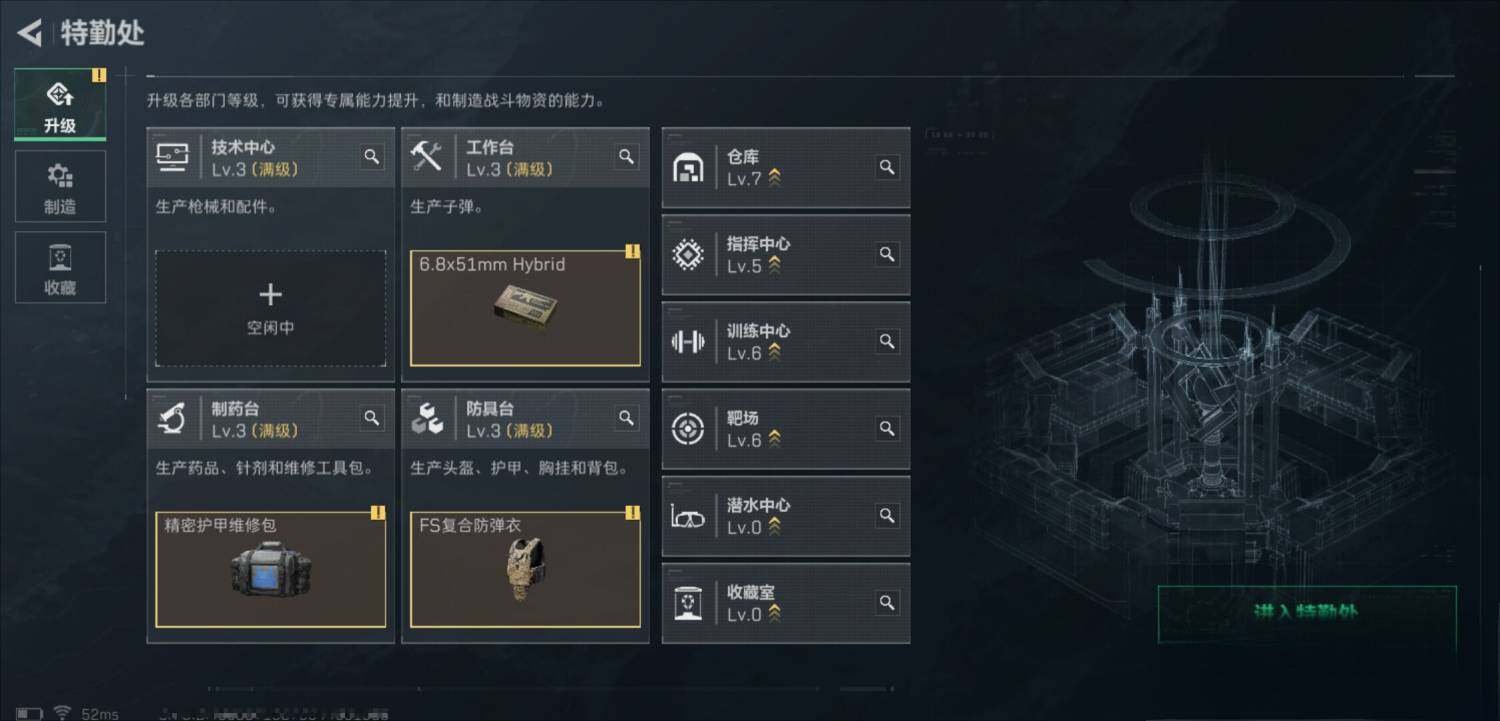Select the 训练中心 dumbbell icon
This screenshot has height=721, width=1500.
tap(688, 342)
